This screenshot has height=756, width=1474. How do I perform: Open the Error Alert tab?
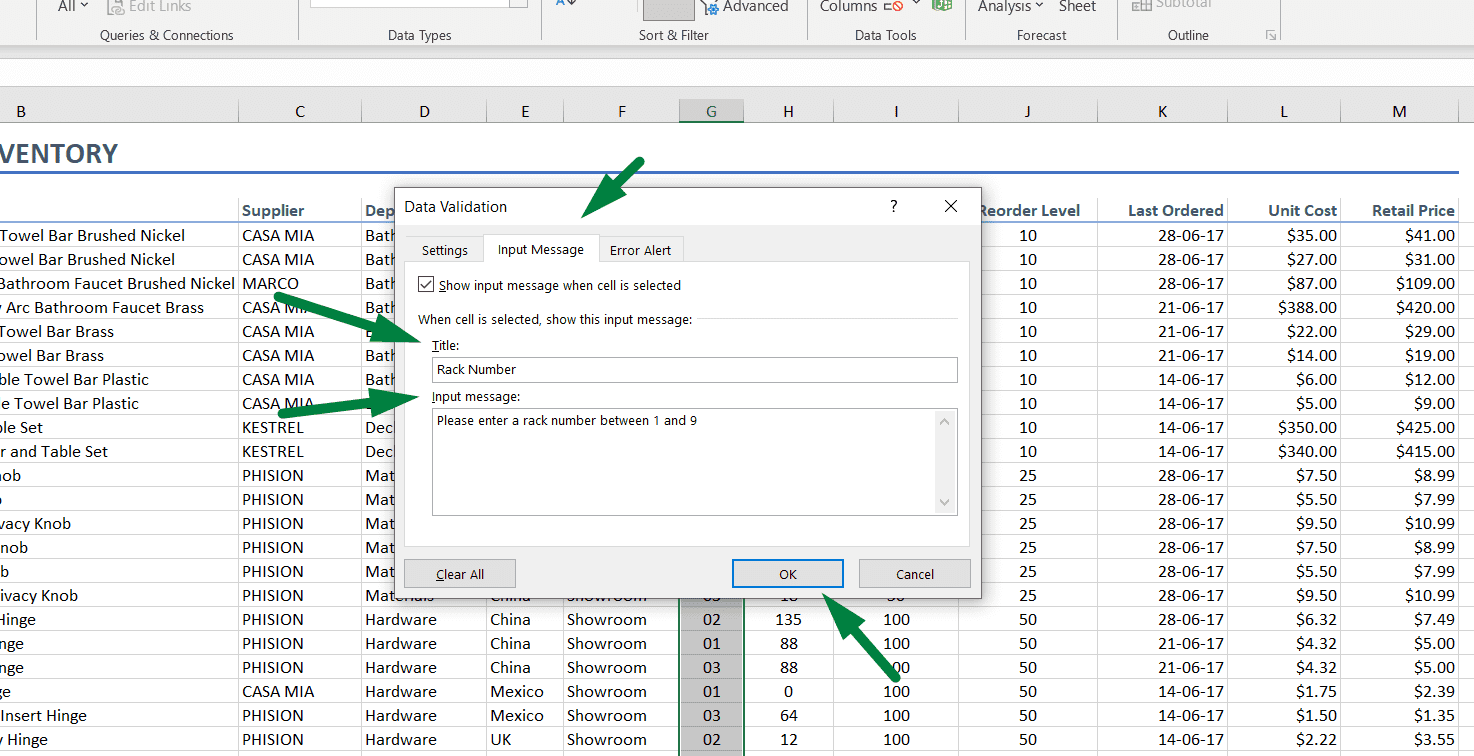(641, 250)
